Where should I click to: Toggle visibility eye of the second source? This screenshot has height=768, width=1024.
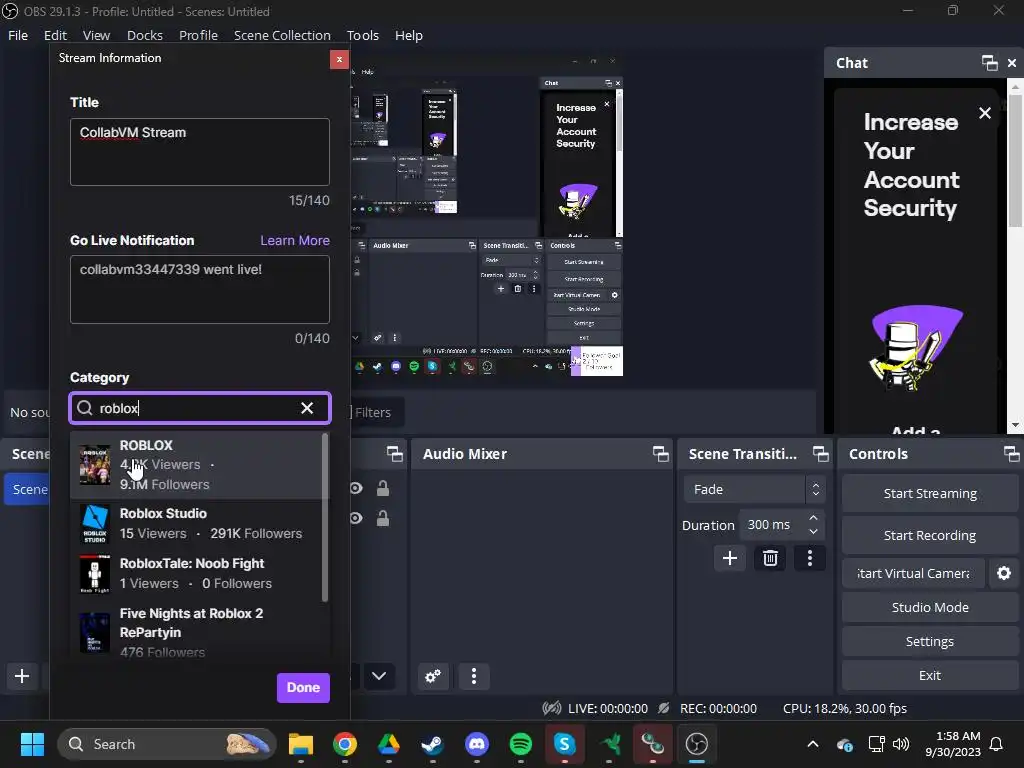coord(356,518)
